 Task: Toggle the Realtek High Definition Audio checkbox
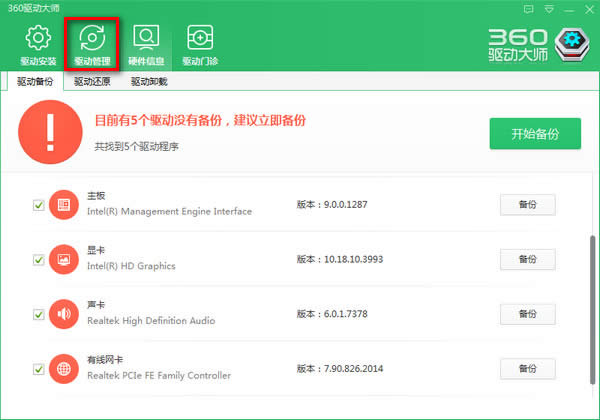39,315
